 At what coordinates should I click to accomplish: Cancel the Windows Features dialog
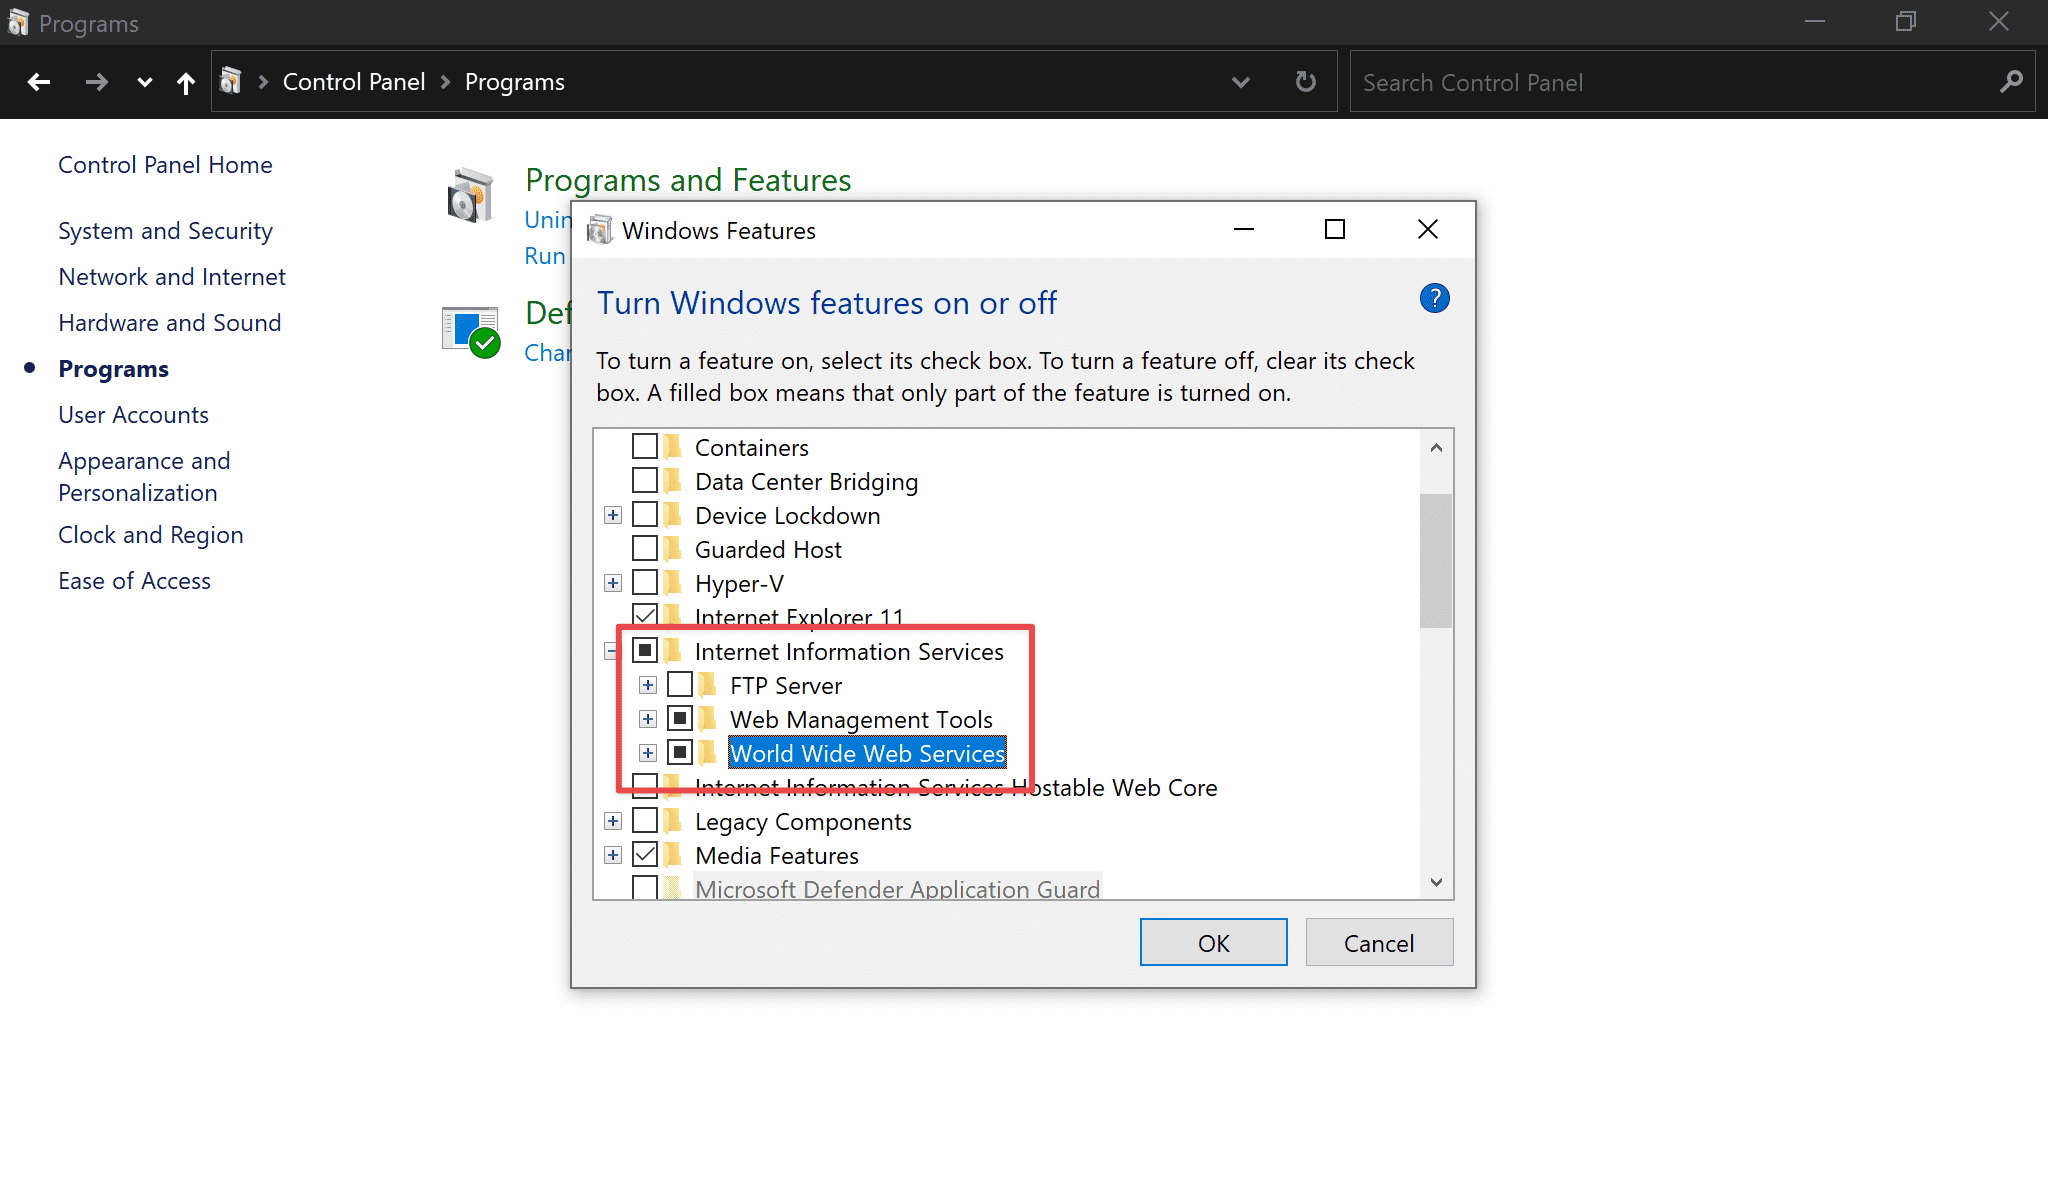click(1379, 943)
